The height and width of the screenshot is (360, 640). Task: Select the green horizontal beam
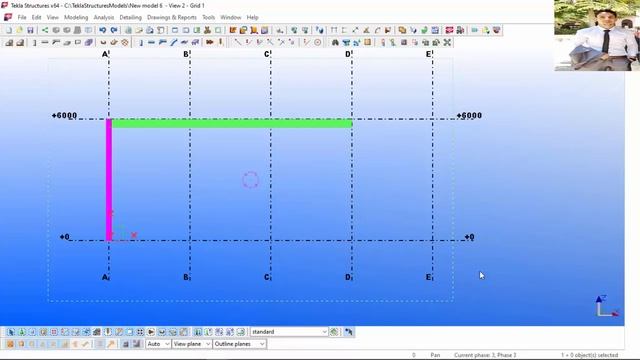click(232, 123)
